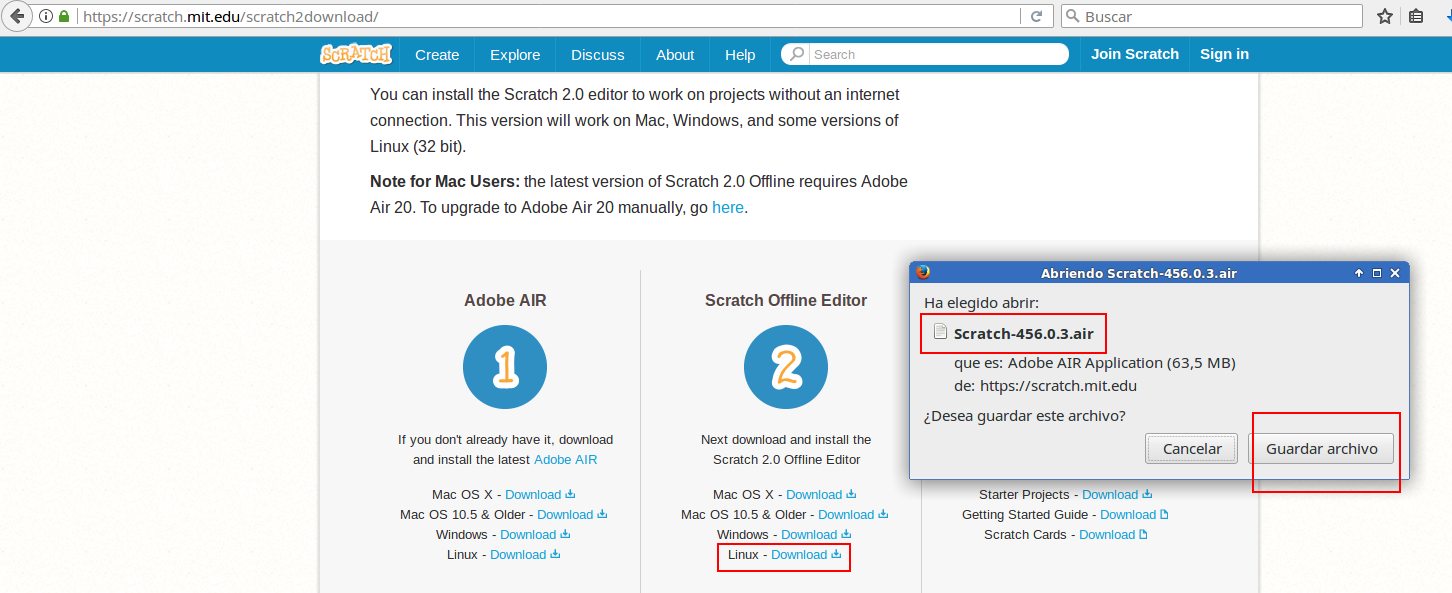The height and width of the screenshot is (593, 1452).
Task: Download Adobe AIR for Windows
Action: pos(535,534)
